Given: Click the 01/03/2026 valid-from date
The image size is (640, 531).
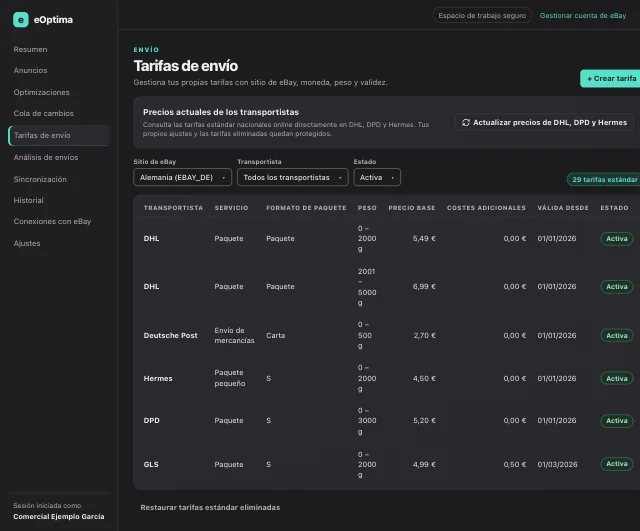Looking at the screenshot, I should [x=557, y=464].
